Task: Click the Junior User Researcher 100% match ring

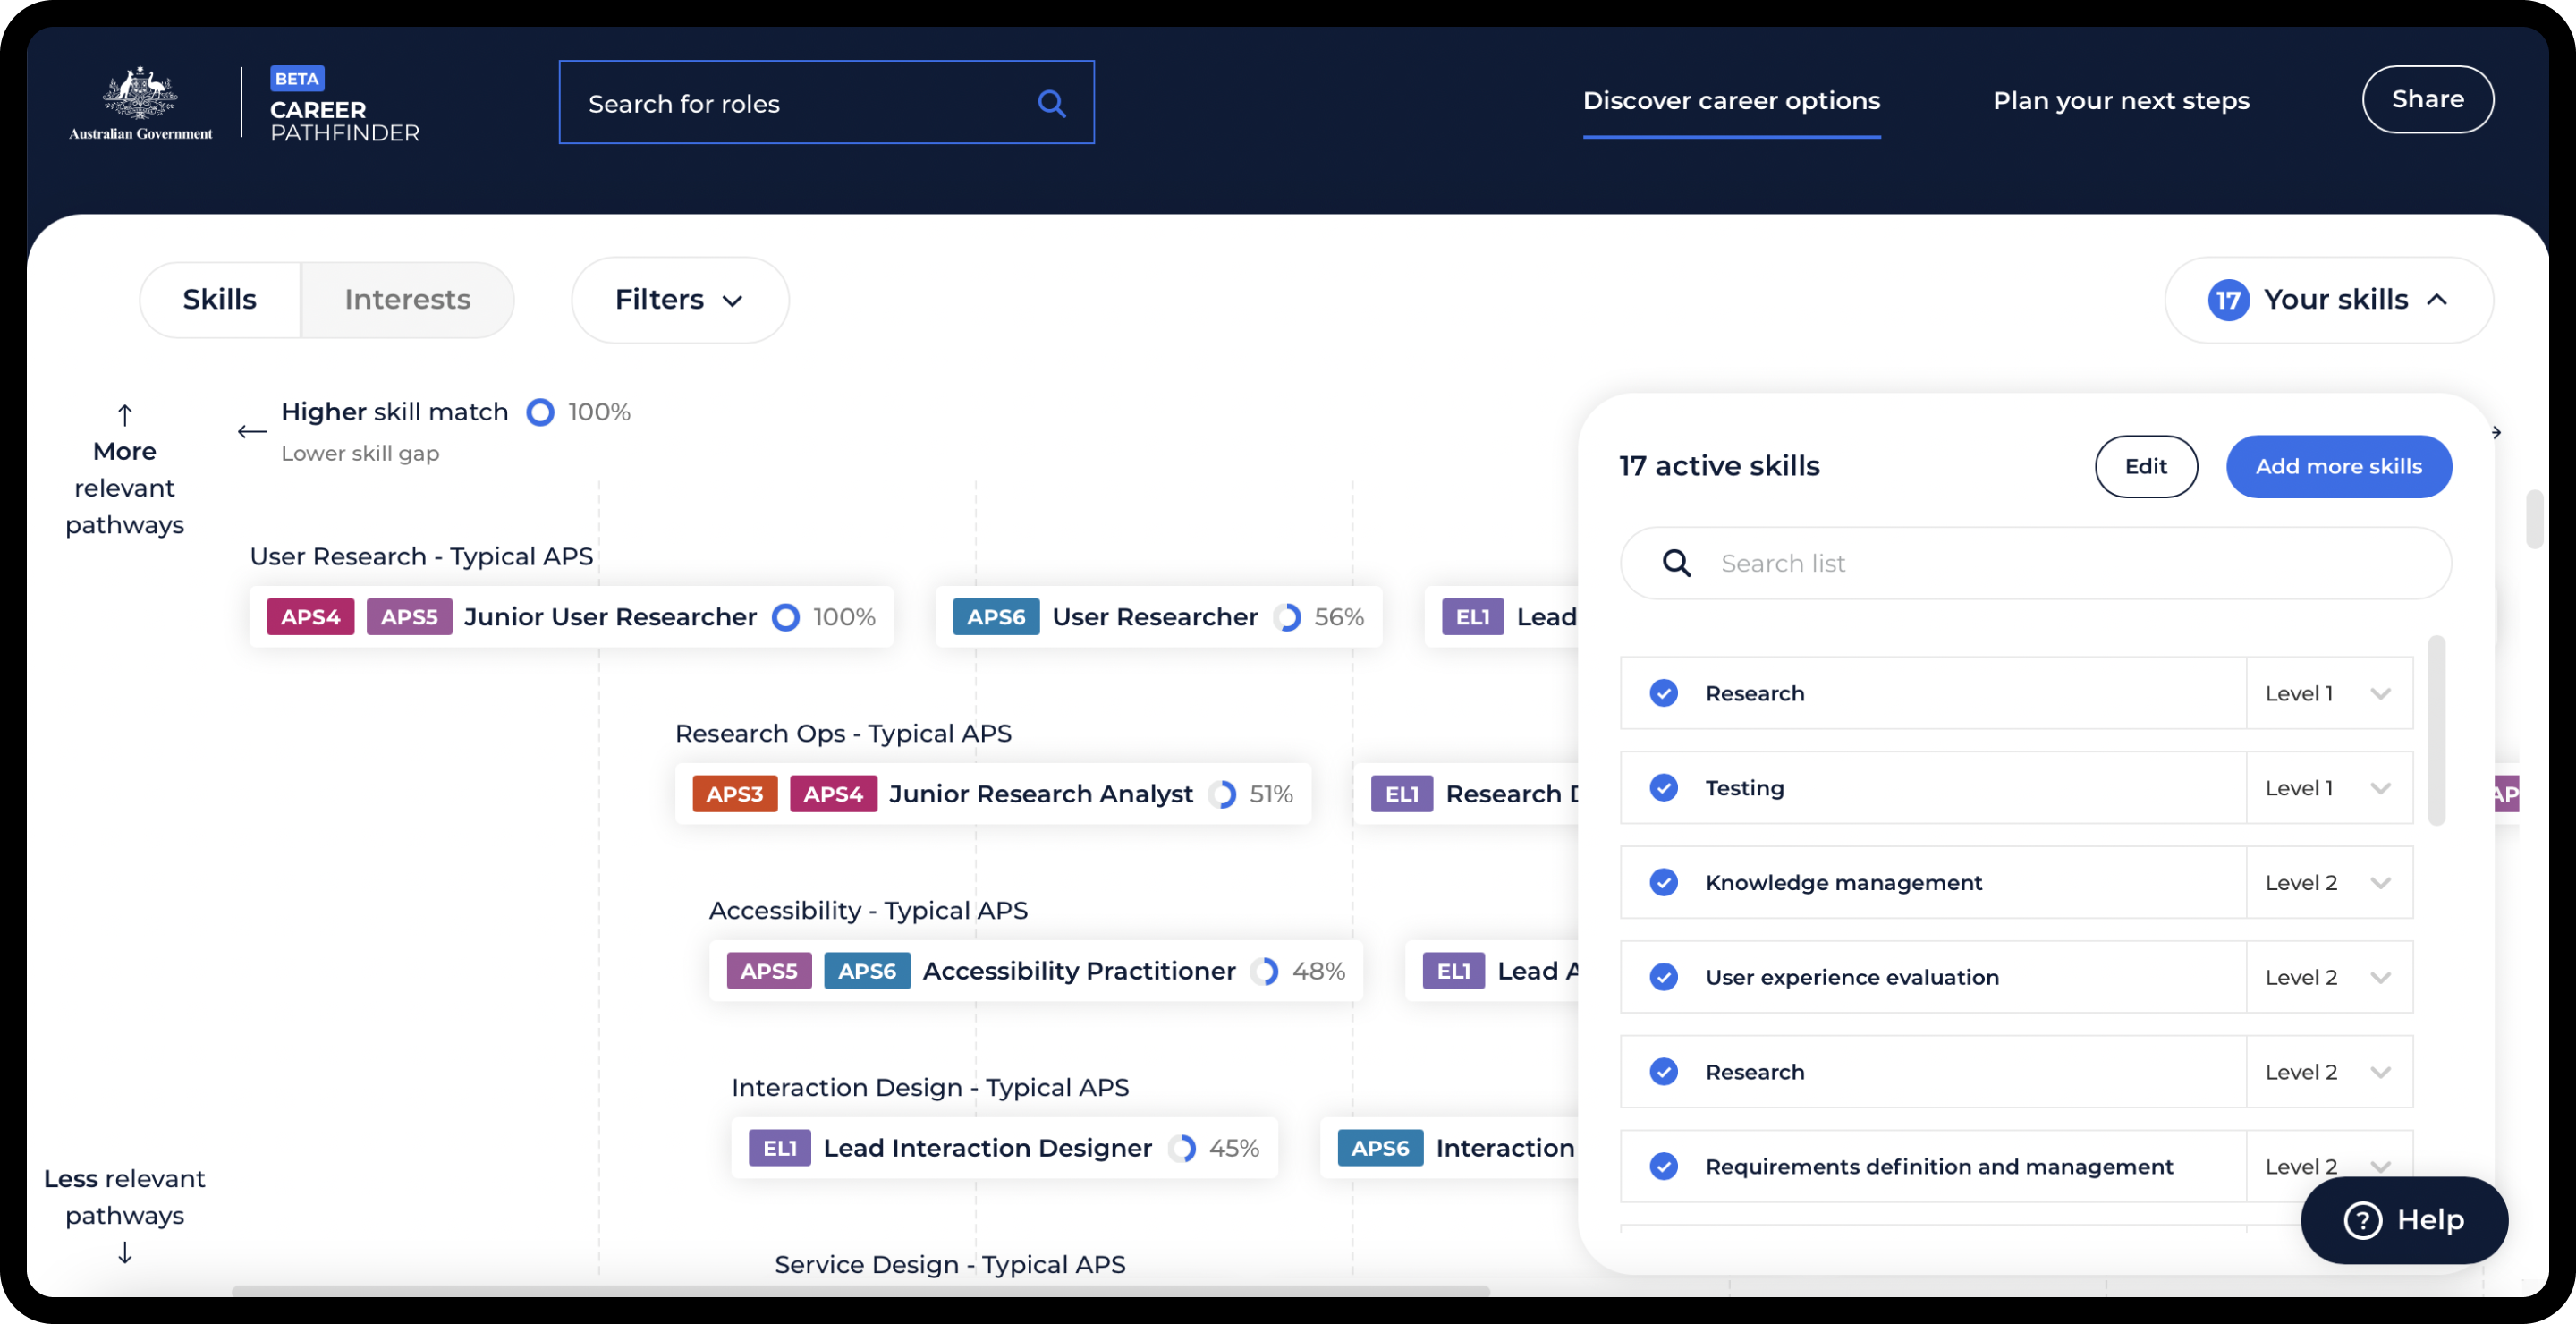Action: [x=786, y=617]
